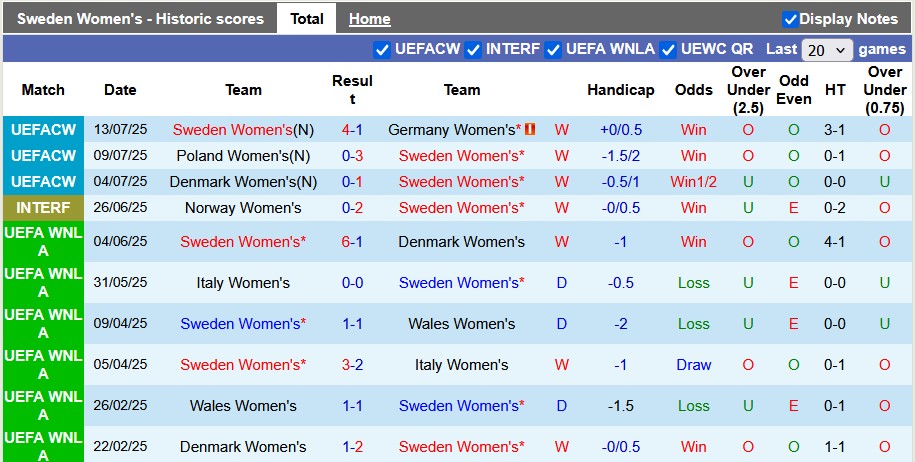Click the 6-1 score from 04/06/25

[352, 242]
